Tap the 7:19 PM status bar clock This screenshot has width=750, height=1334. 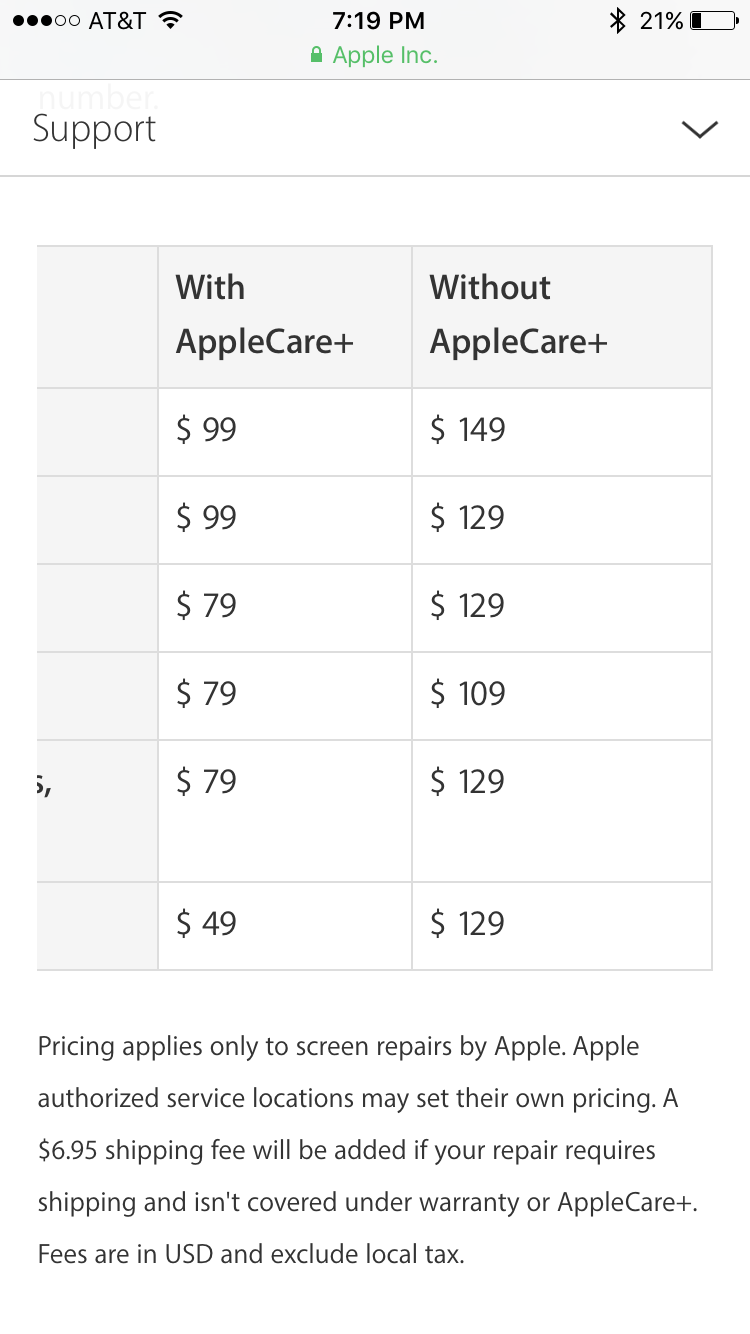tap(378, 20)
